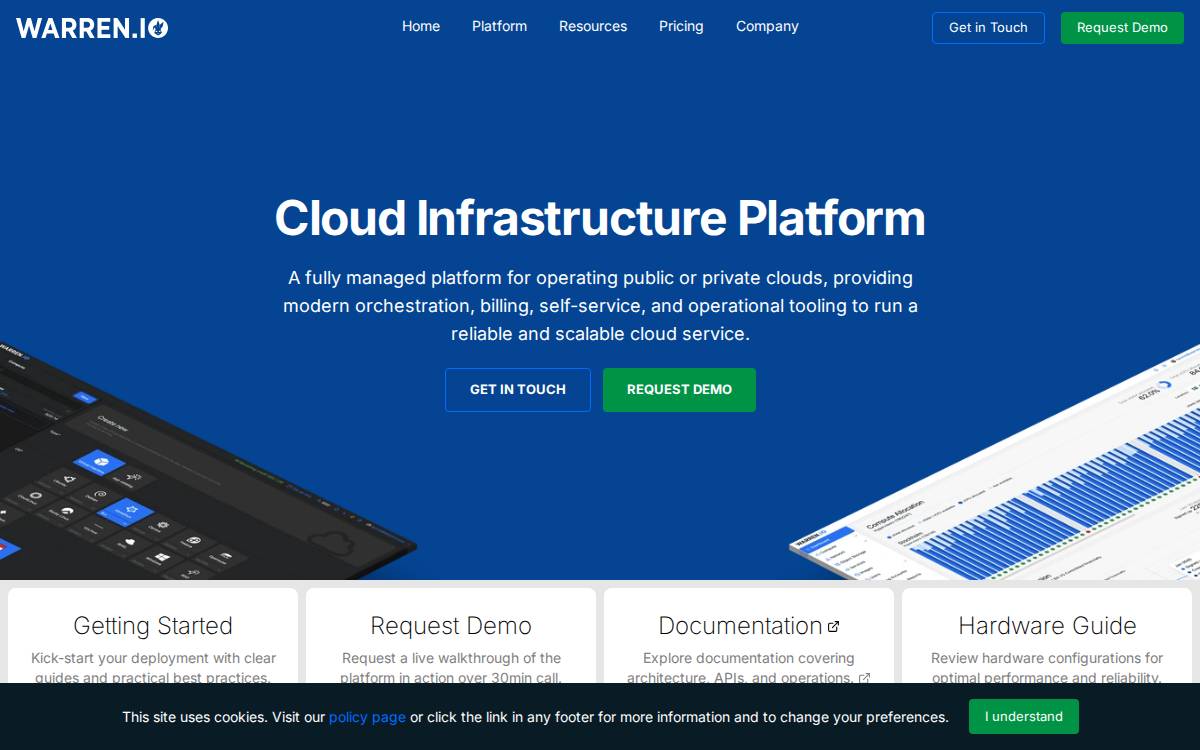The image size is (1200, 750).
Task: Open the Home menu item
Action: click(421, 26)
